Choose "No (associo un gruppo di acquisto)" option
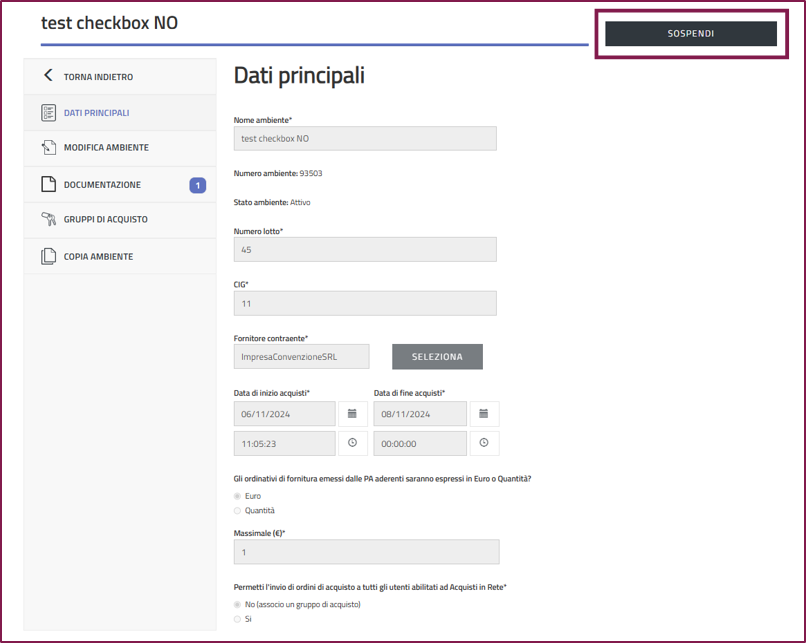Viewport: 806px width, 643px height. (x=238, y=604)
